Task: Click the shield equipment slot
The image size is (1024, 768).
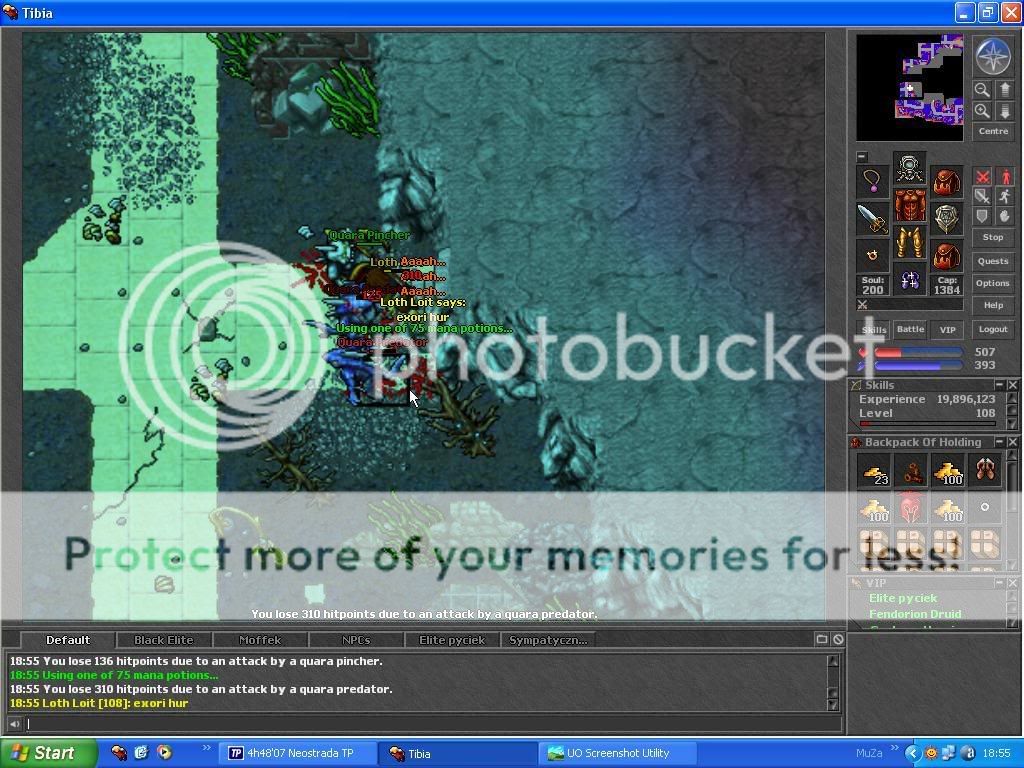Action: coord(946,219)
